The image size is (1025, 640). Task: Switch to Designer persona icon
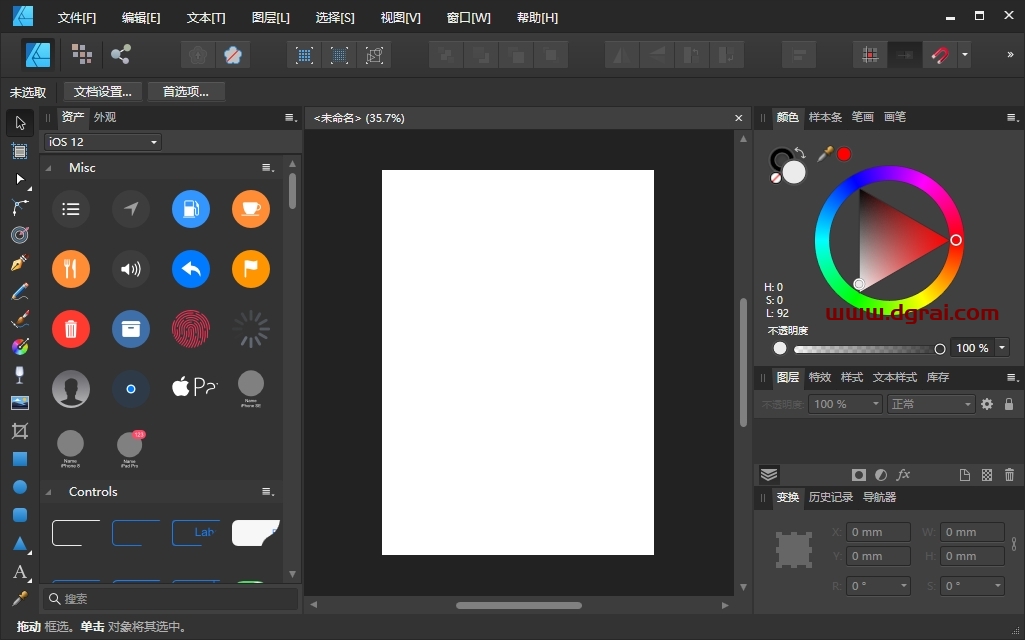tap(38, 54)
